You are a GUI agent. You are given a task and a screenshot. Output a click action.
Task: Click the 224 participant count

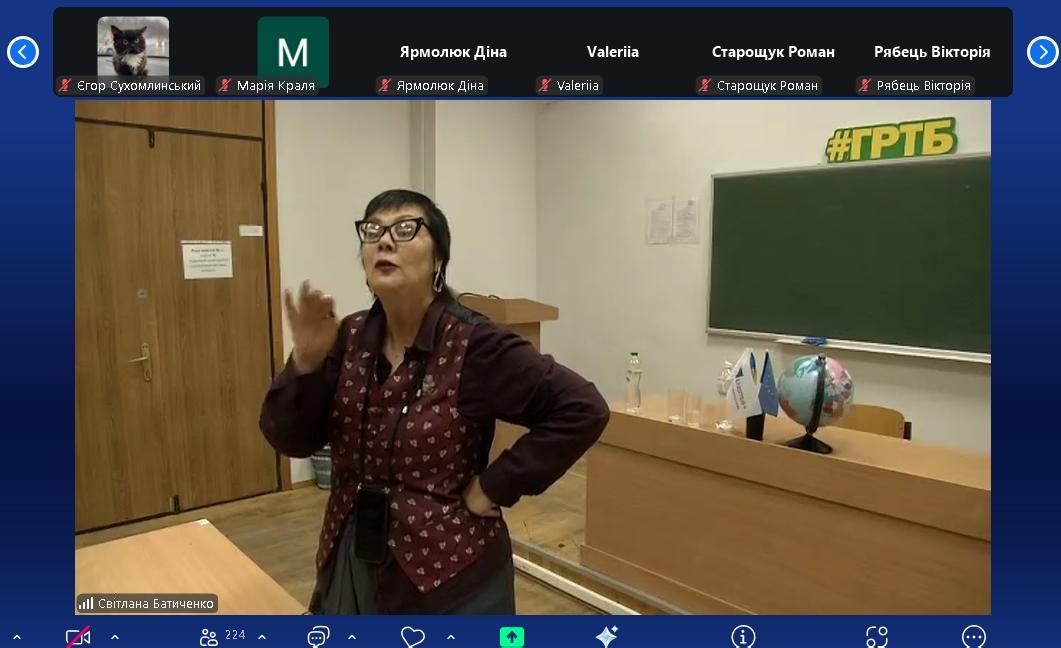click(235, 635)
